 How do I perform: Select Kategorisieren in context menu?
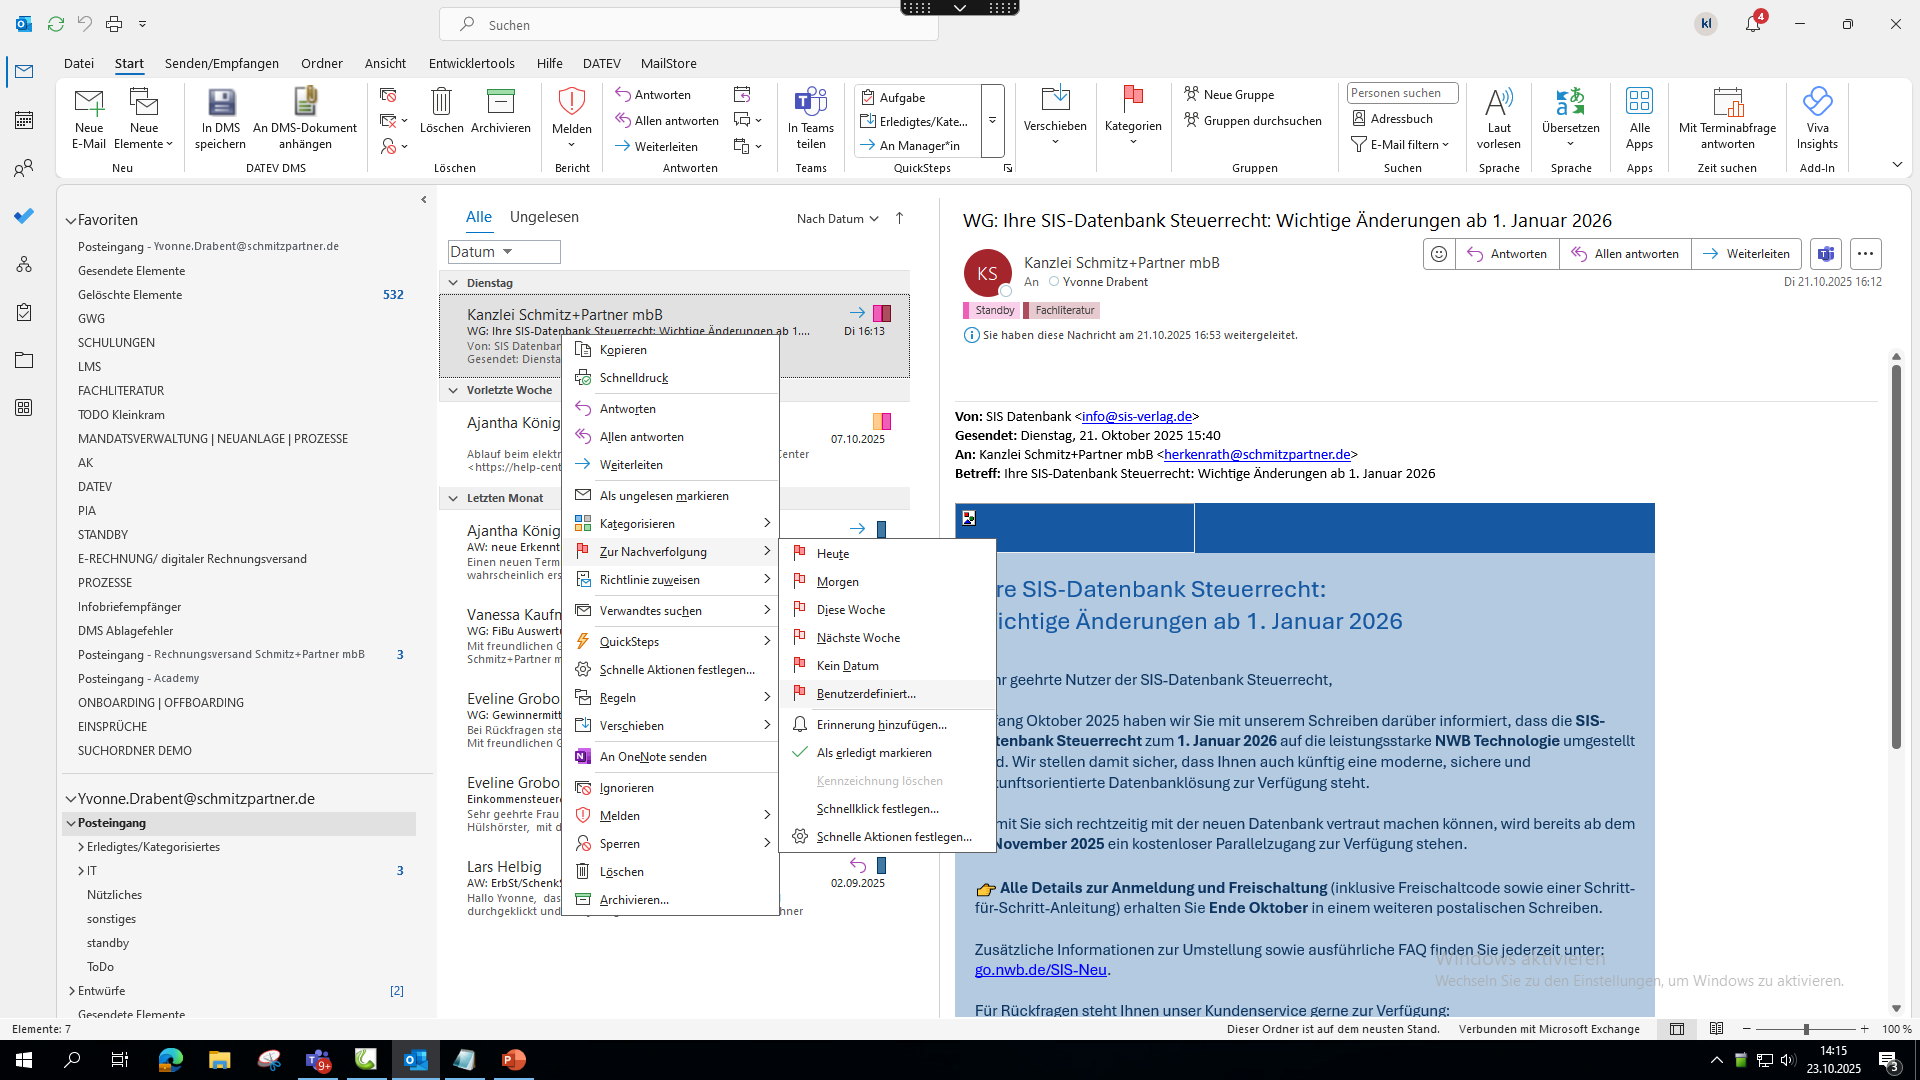[670, 524]
